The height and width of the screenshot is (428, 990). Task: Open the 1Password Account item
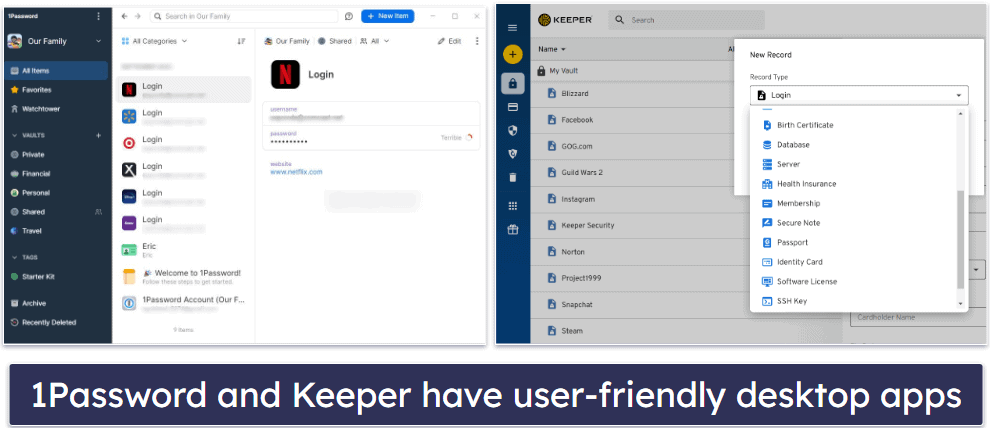click(184, 303)
